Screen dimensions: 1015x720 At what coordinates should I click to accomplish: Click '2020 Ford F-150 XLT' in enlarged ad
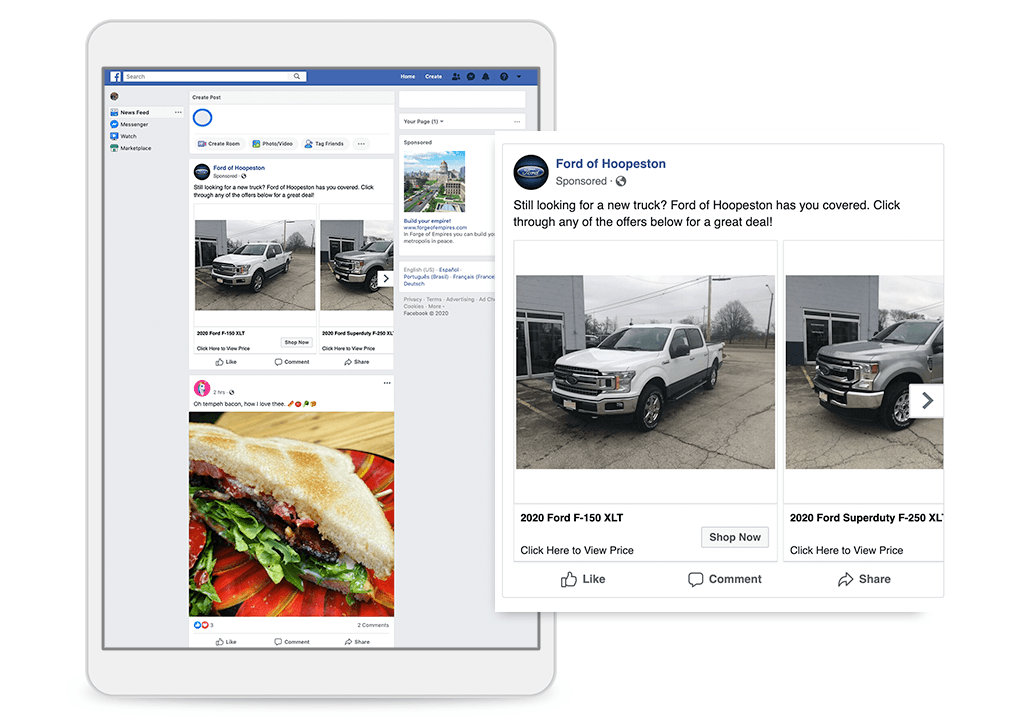tap(572, 518)
